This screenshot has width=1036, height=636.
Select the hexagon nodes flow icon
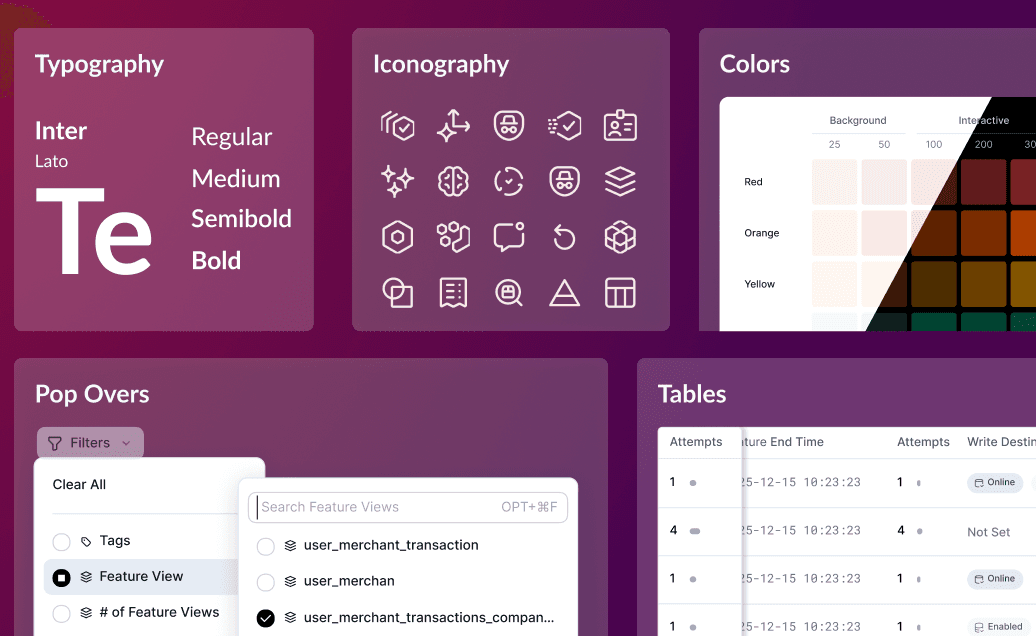(453, 236)
